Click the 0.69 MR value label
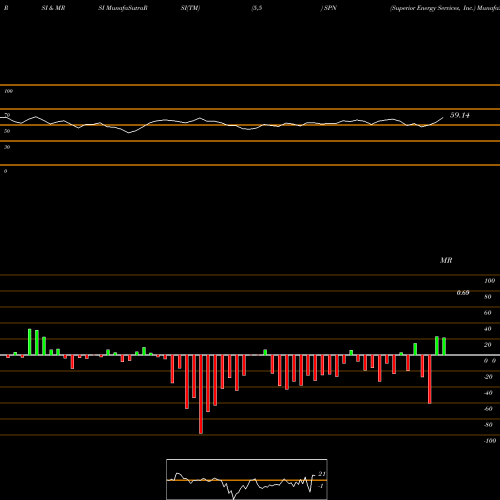500x500 pixels. pyautogui.click(x=463, y=293)
